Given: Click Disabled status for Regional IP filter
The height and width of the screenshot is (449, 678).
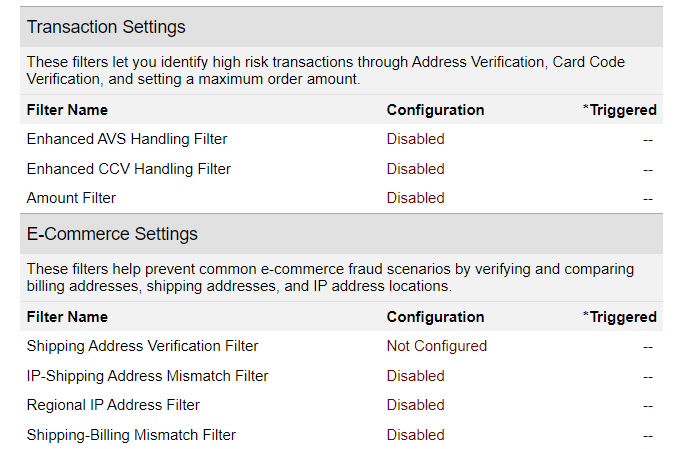Looking at the screenshot, I should 415,405.
